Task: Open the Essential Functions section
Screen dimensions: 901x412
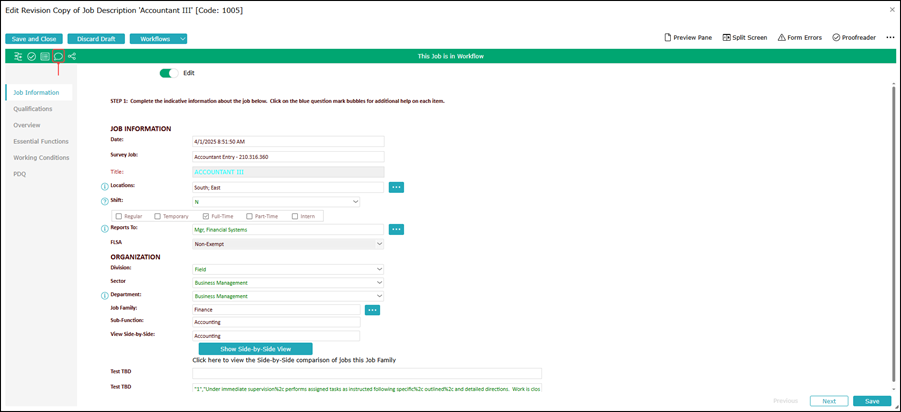Action: click(41, 141)
